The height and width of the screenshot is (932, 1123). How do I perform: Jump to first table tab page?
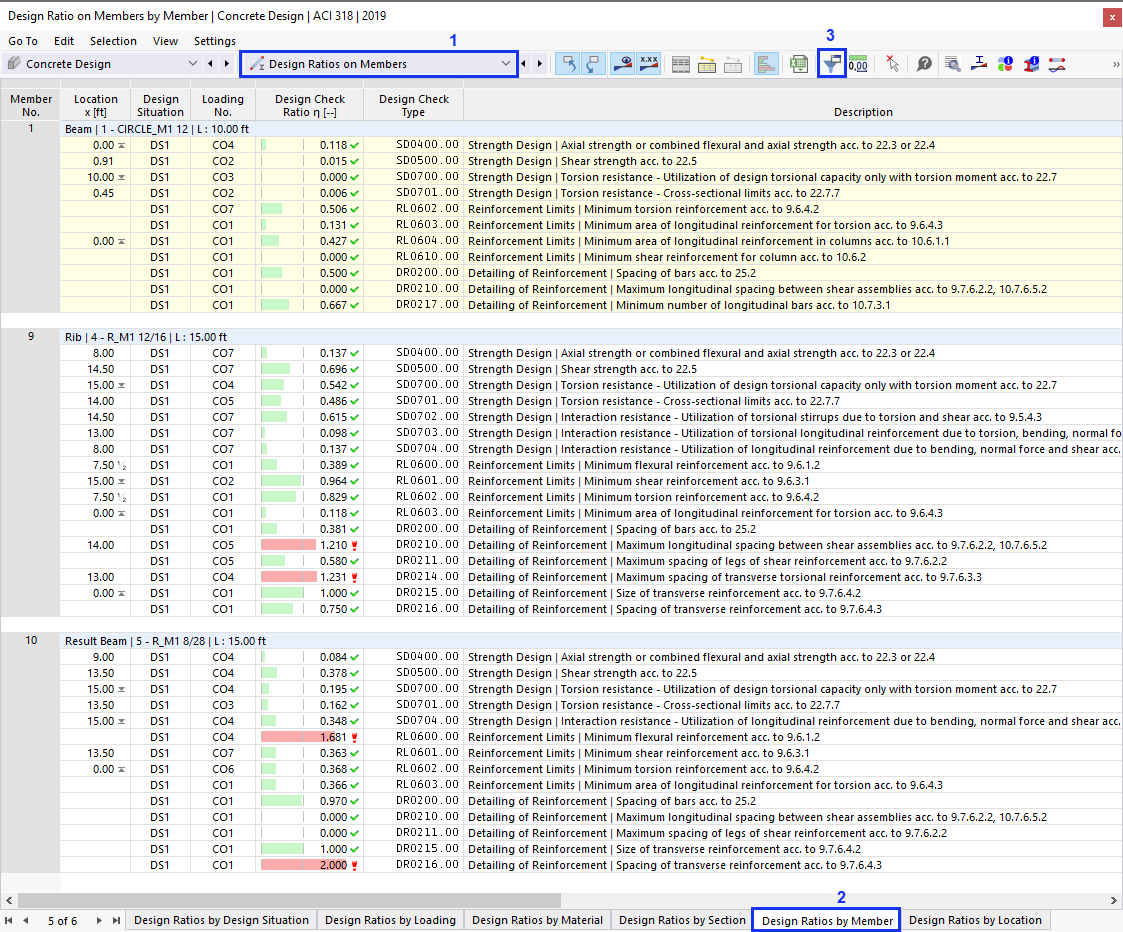coord(9,921)
